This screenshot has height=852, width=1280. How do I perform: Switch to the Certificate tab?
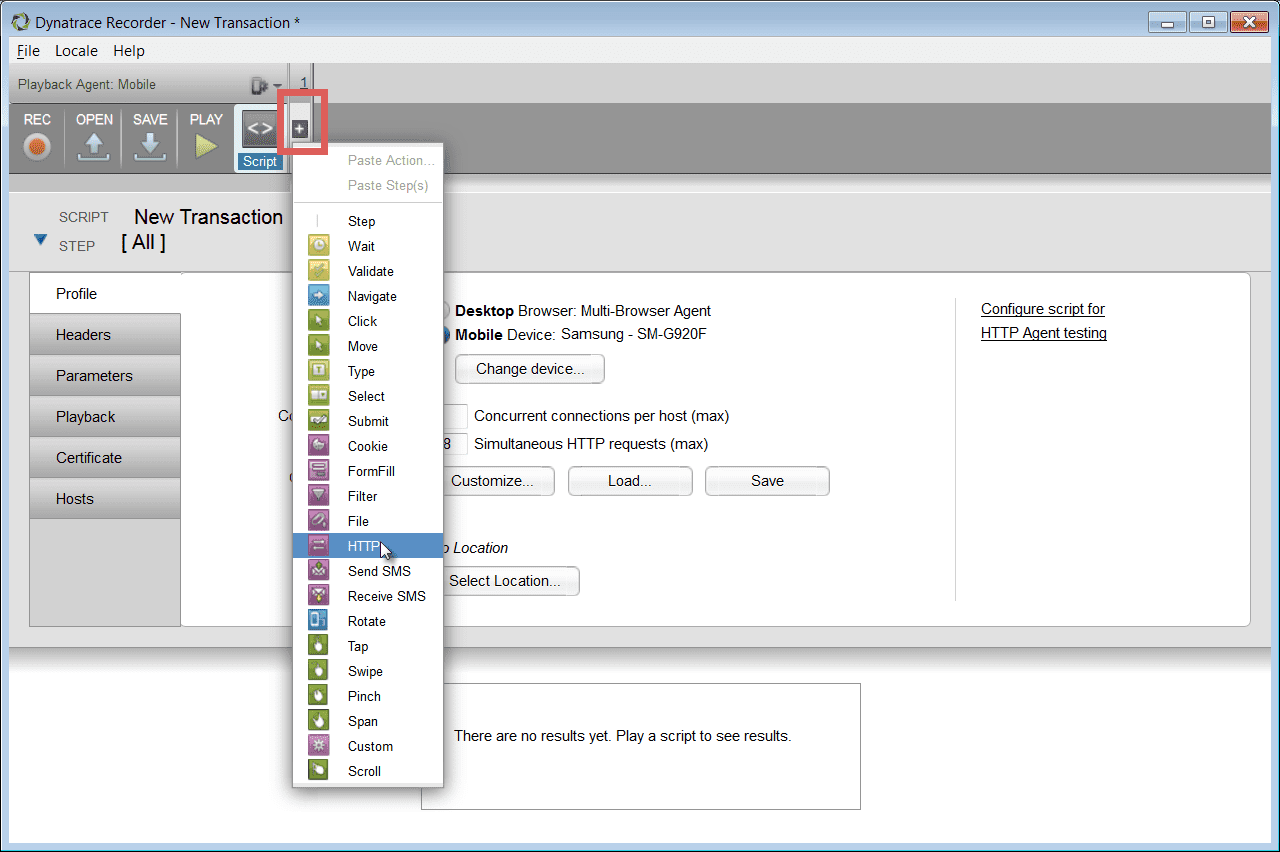[x=105, y=458]
